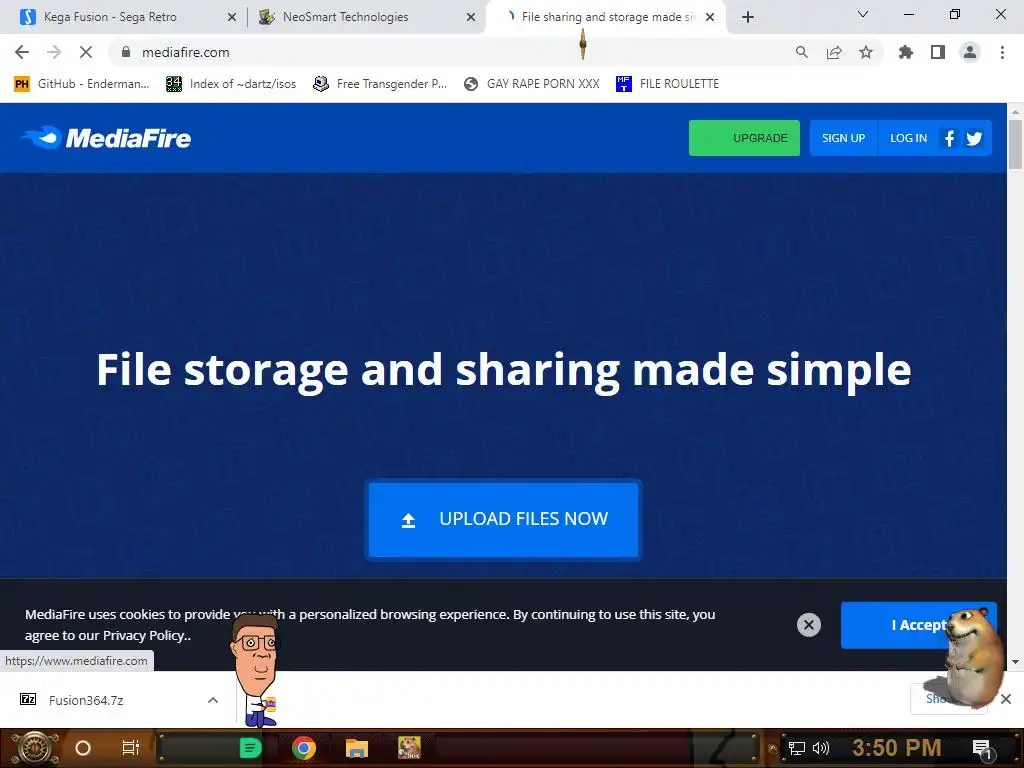Image resolution: width=1024 pixels, height=768 pixels.
Task: Share this page via the share icon
Action: [x=834, y=52]
